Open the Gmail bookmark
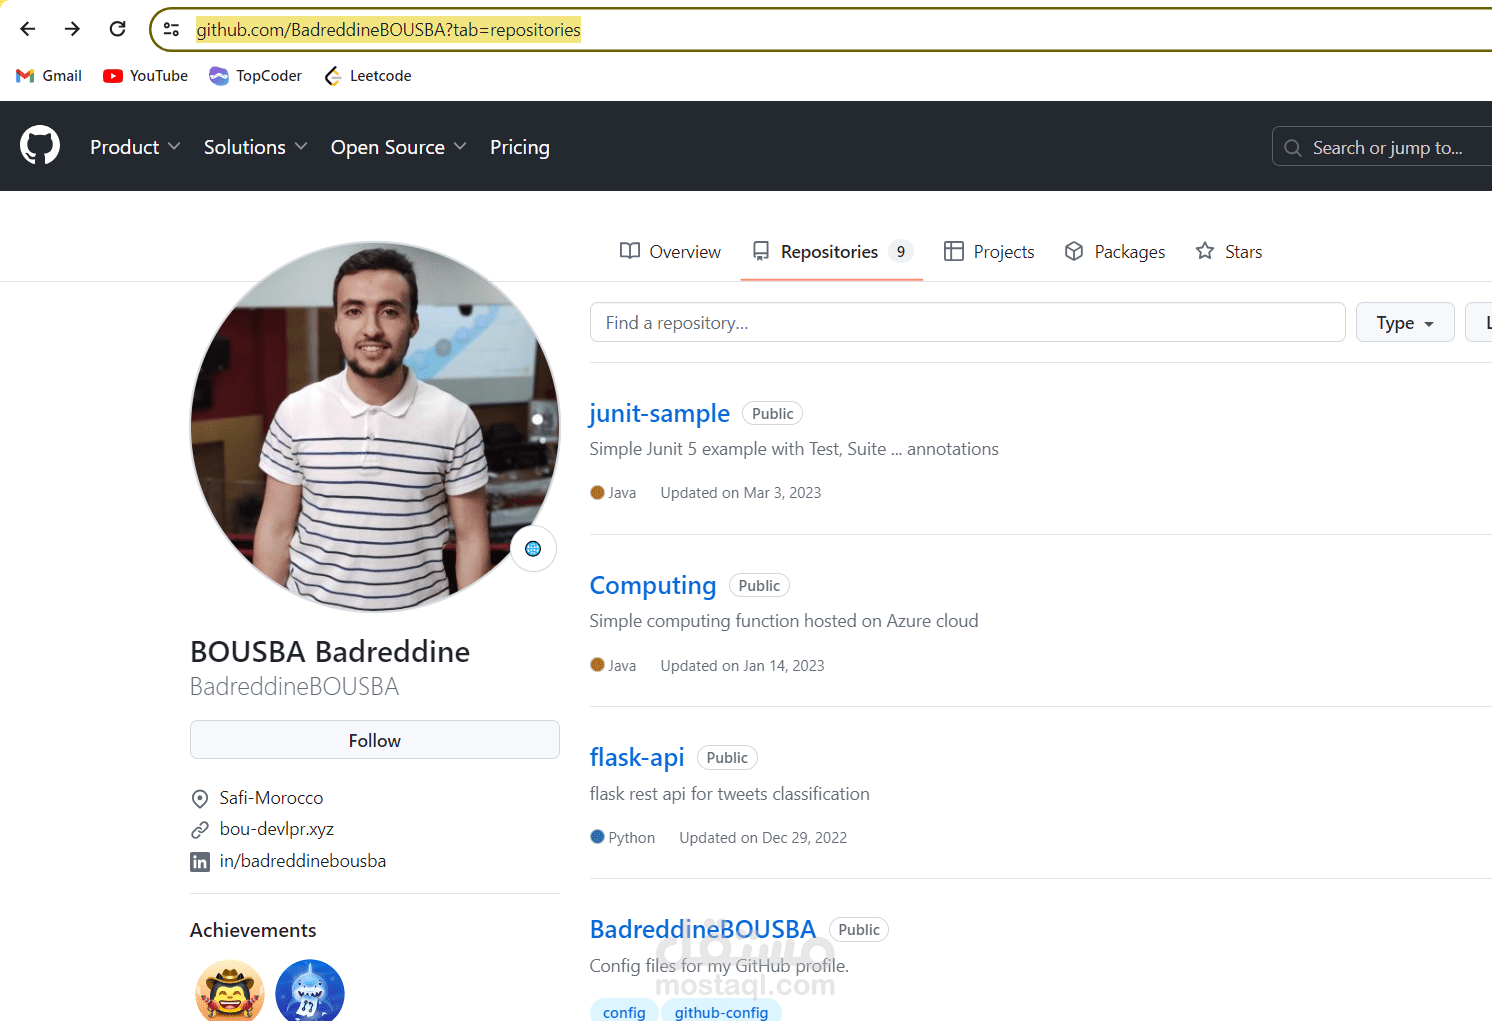 [x=49, y=76]
